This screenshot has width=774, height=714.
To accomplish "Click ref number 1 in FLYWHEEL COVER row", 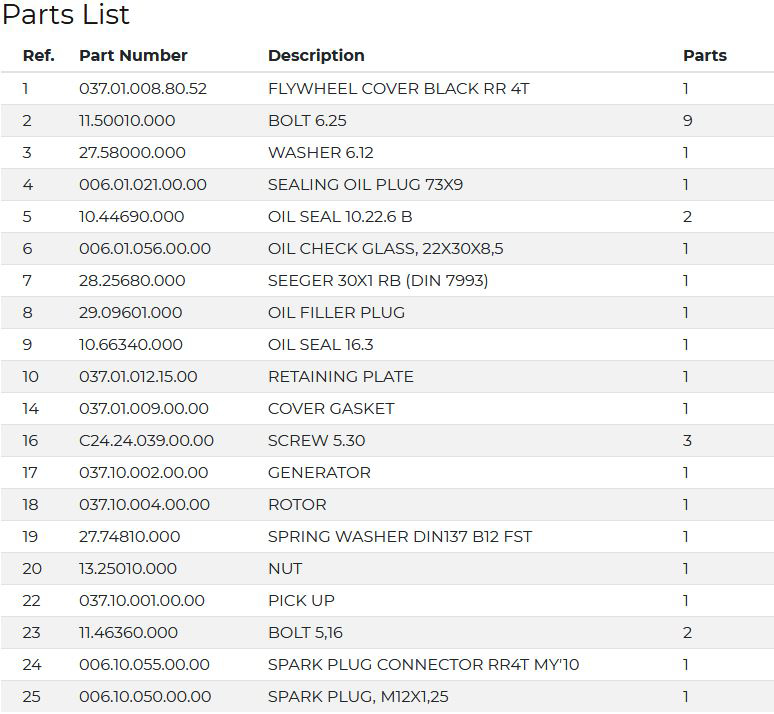I will (x=25, y=88).
